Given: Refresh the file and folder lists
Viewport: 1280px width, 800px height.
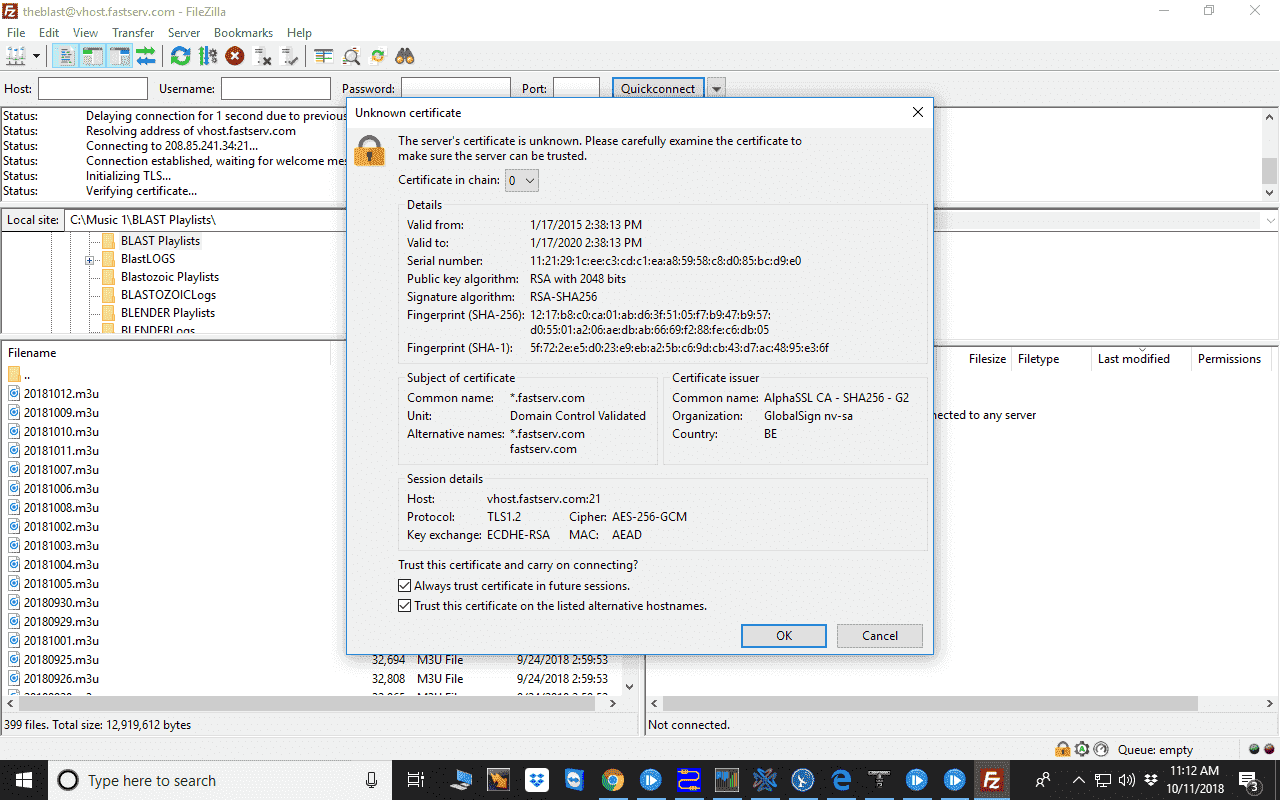Looking at the screenshot, I should point(180,56).
